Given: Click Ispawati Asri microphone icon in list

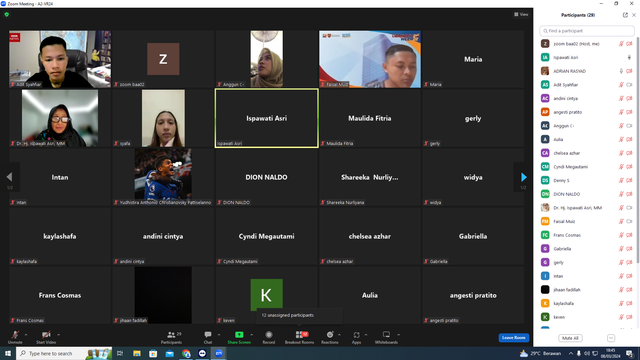Looking at the screenshot, I should tap(629, 58).
